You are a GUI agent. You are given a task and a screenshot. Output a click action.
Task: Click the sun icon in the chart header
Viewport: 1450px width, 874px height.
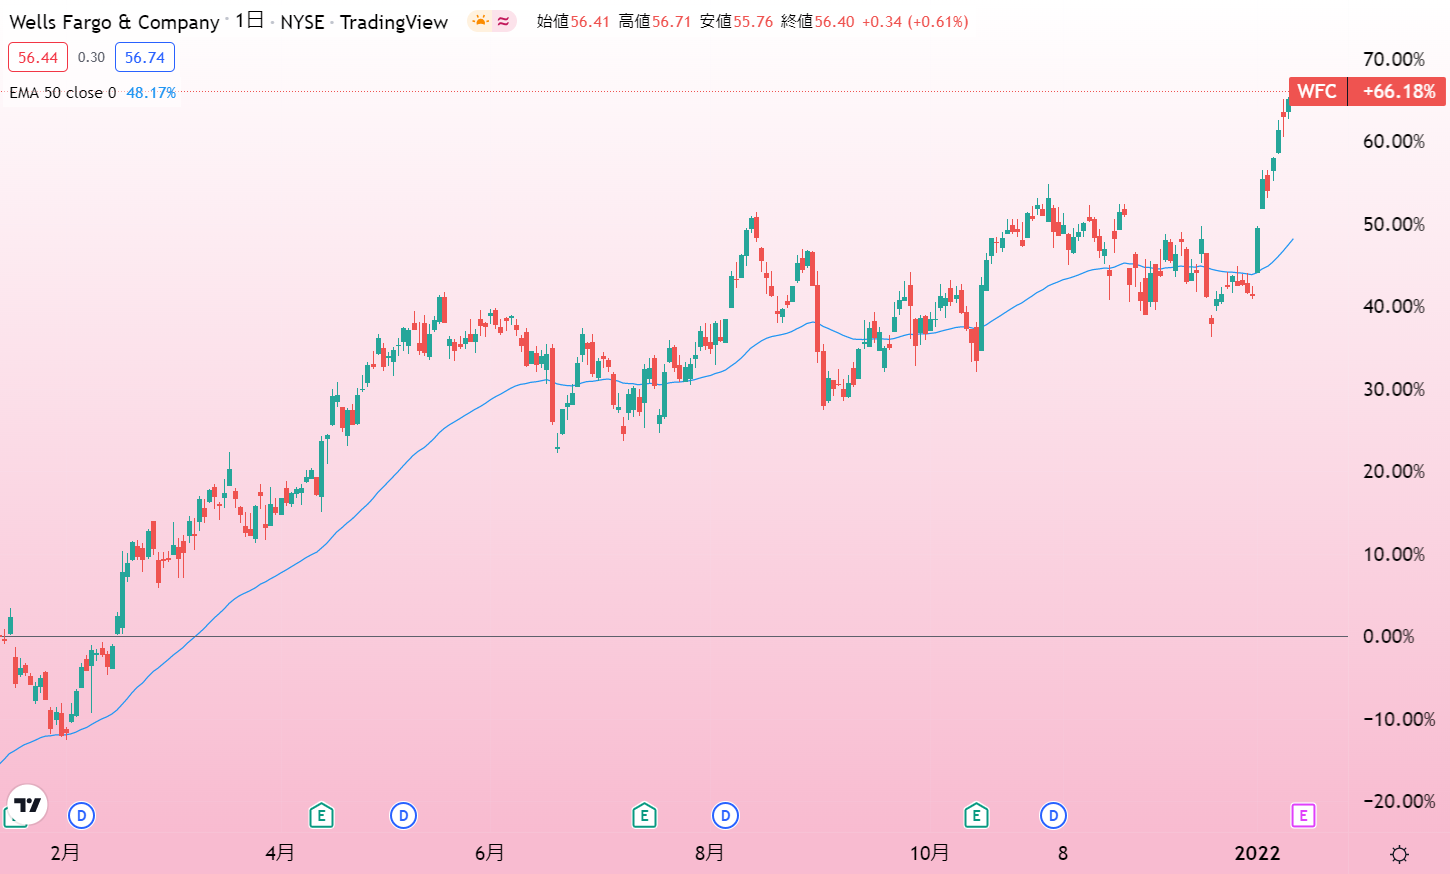(x=478, y=21)
